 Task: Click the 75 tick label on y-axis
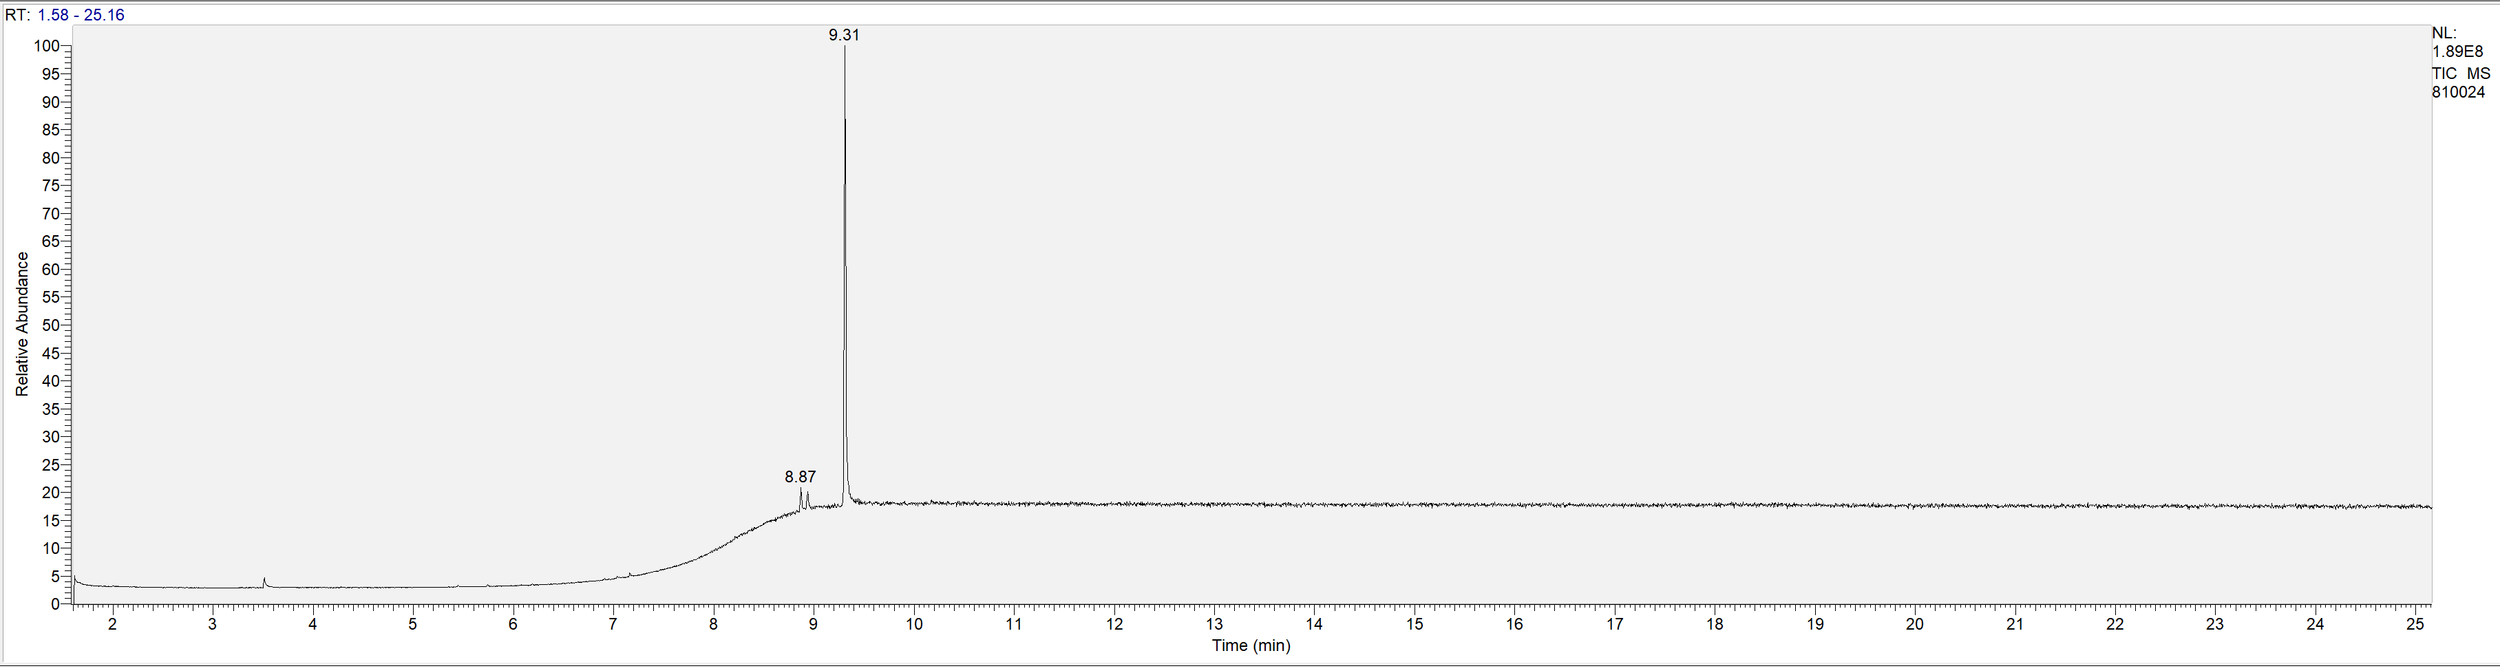pos(50,185)
